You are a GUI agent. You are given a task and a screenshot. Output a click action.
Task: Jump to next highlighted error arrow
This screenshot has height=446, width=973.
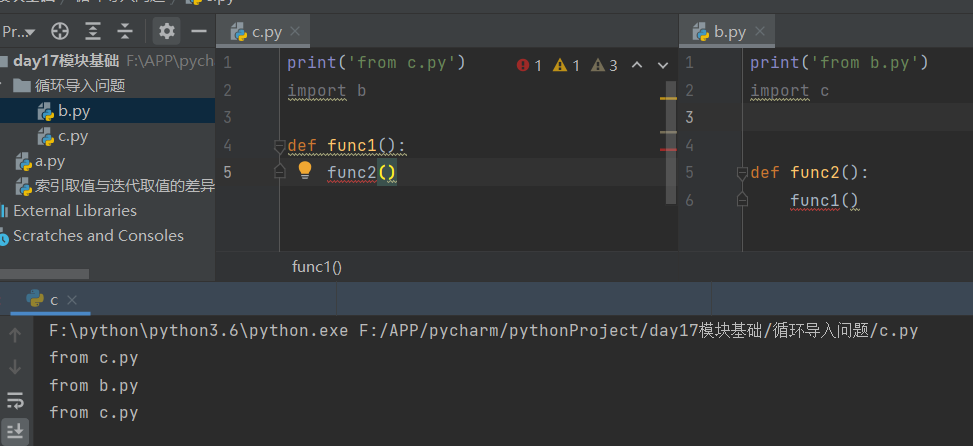tap(662, 65)
